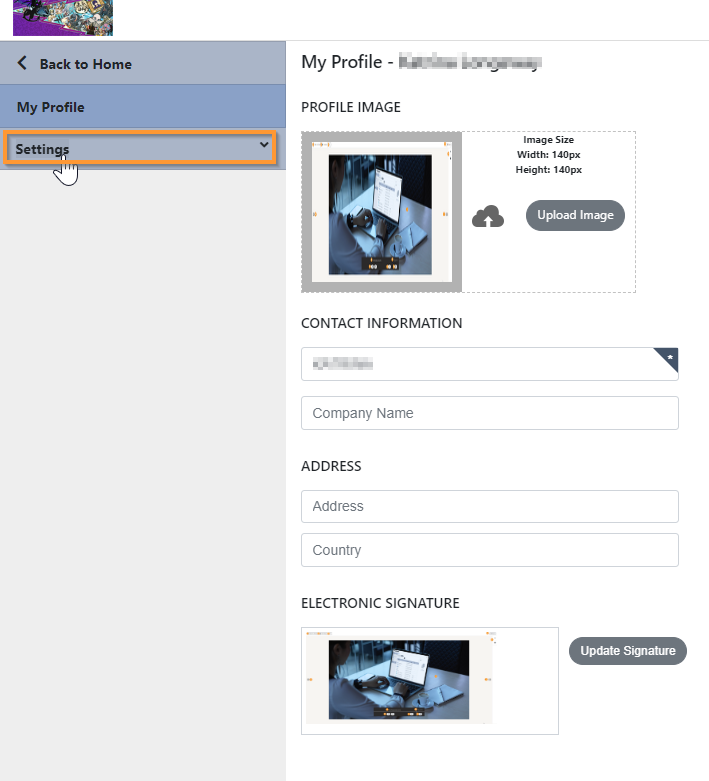This screenshot has width=709, height=781.
Task: Click the Image Size info text
Action: 549,154
